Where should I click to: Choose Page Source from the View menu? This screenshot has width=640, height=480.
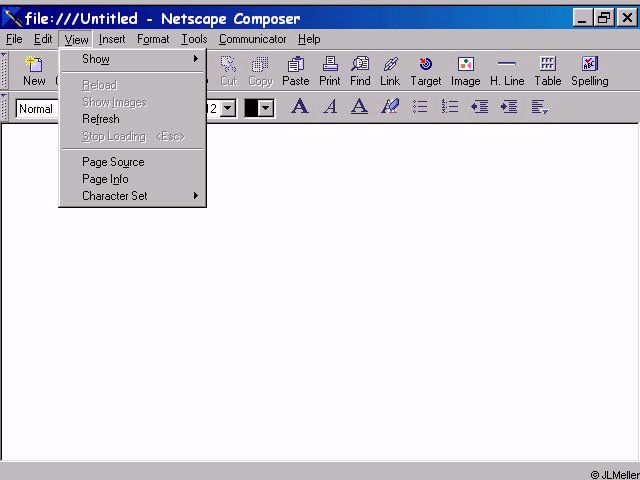click(132, 162)
